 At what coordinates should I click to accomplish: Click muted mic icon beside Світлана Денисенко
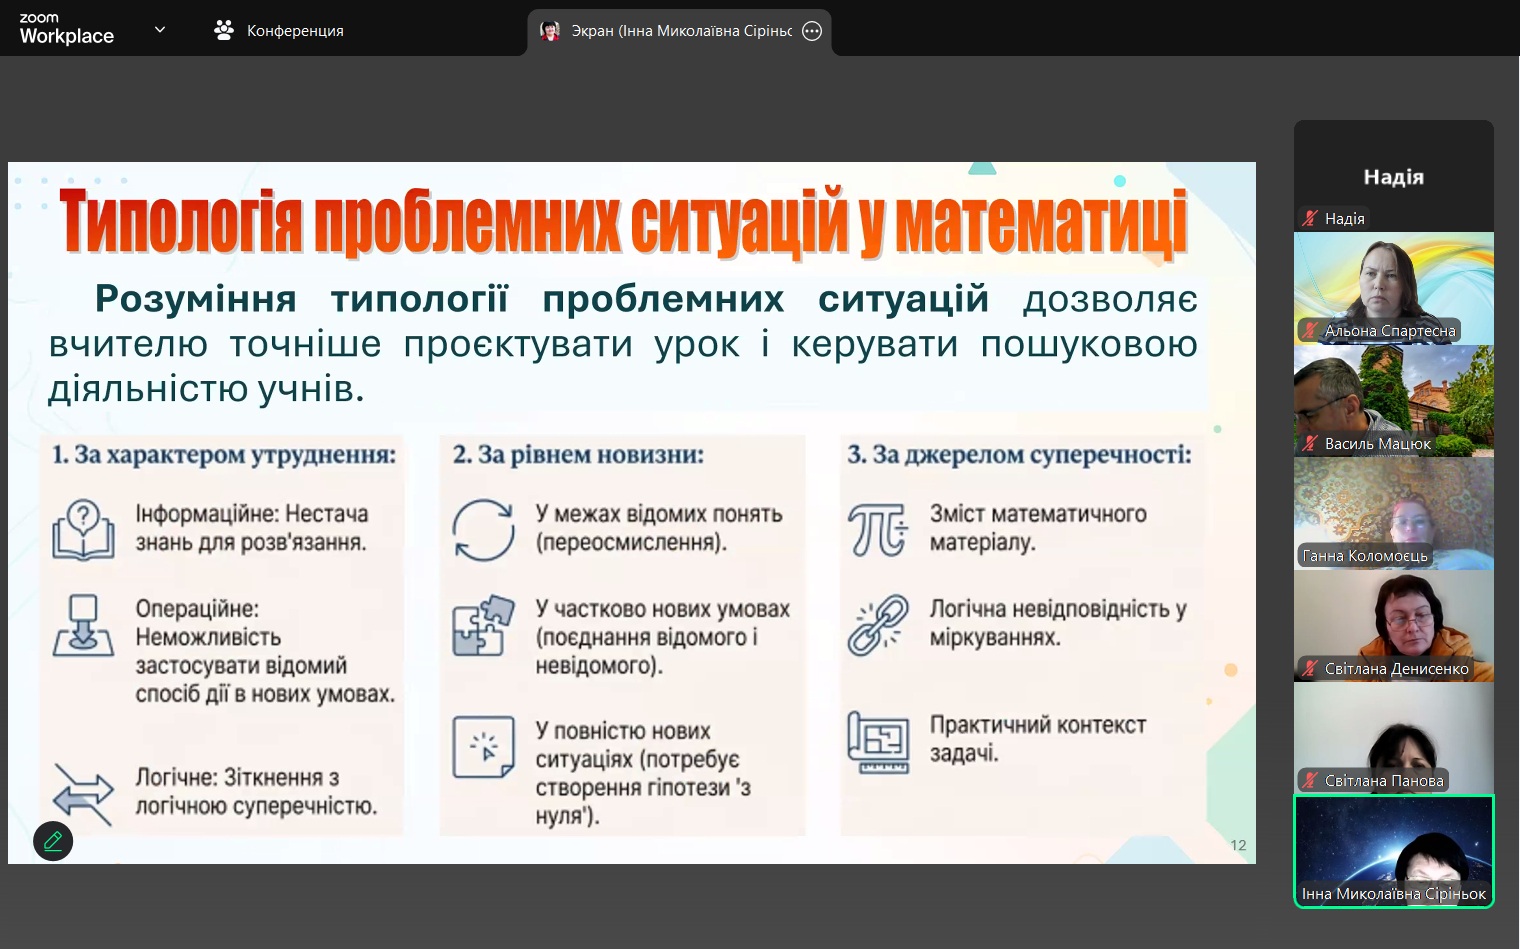tap(1310, 668)
